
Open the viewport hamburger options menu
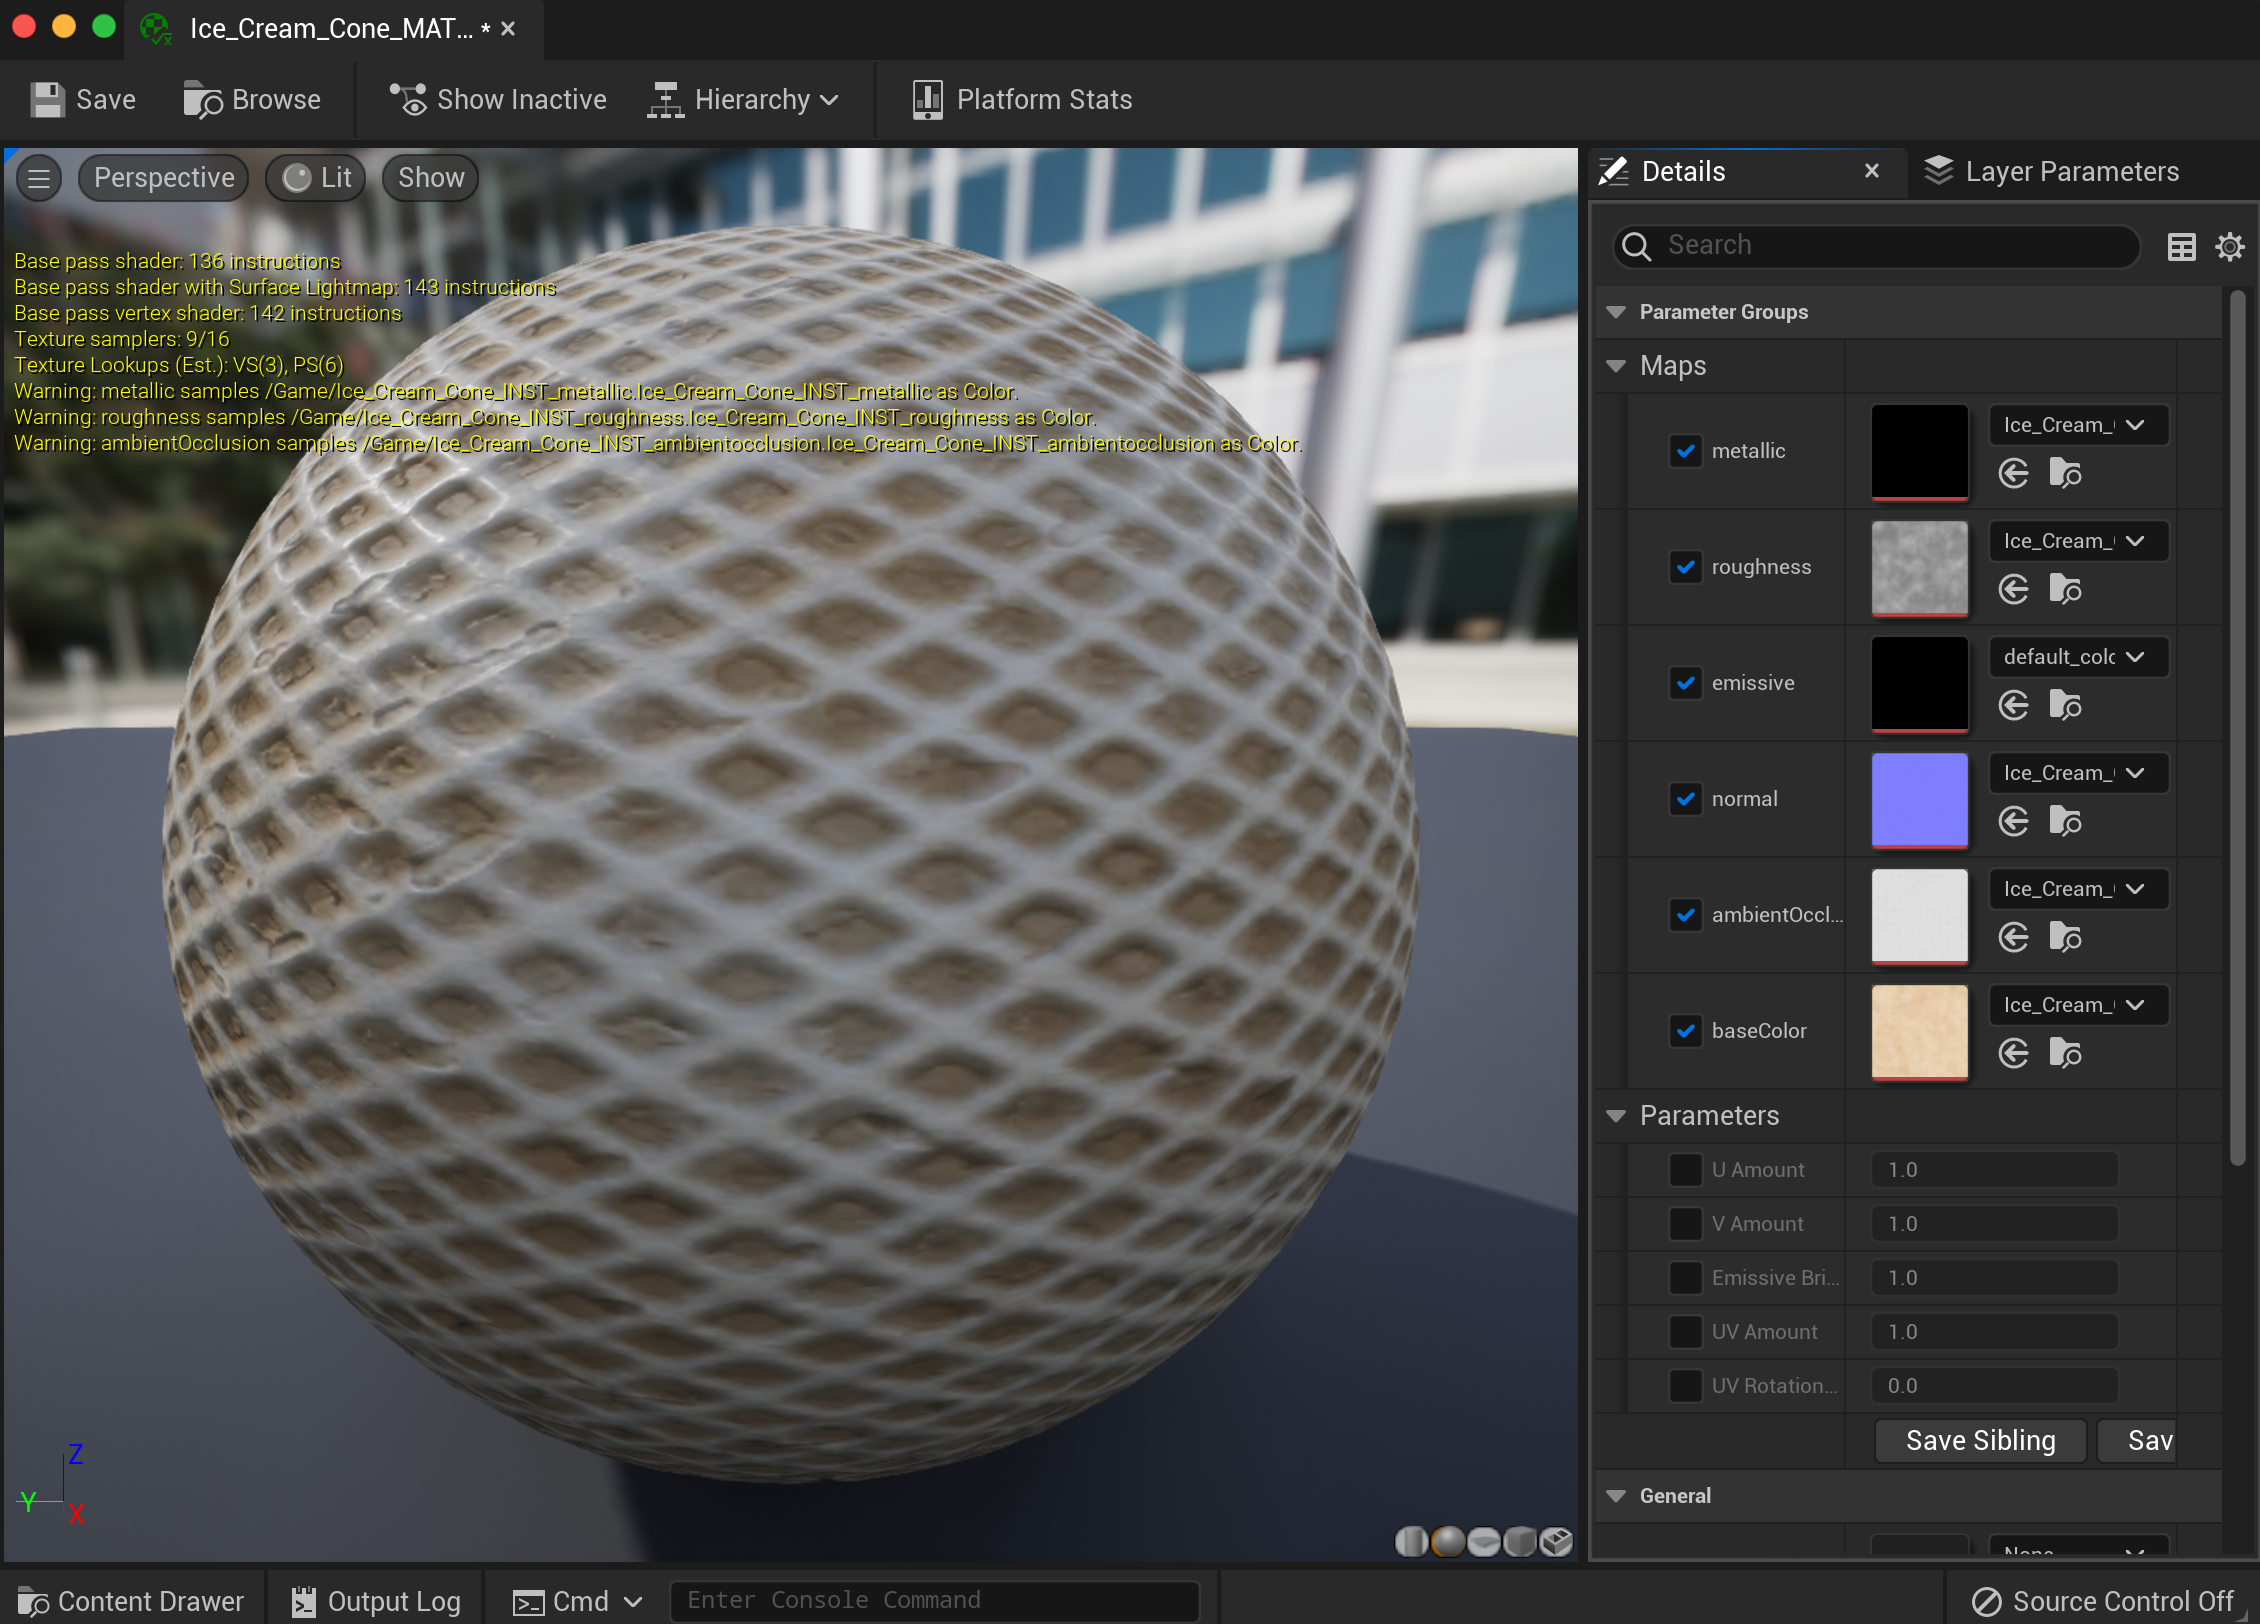[39, 178]
